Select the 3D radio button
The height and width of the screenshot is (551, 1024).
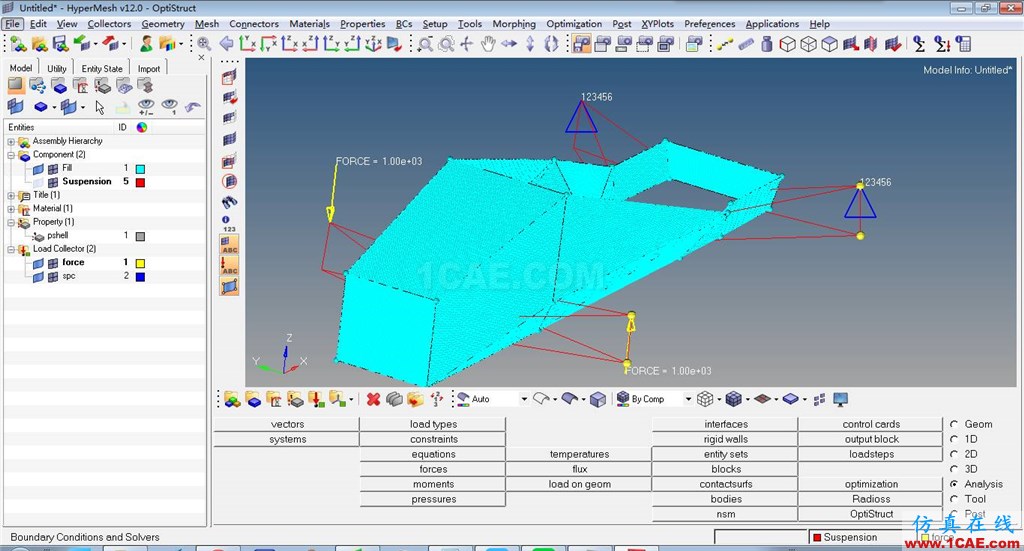954,469
